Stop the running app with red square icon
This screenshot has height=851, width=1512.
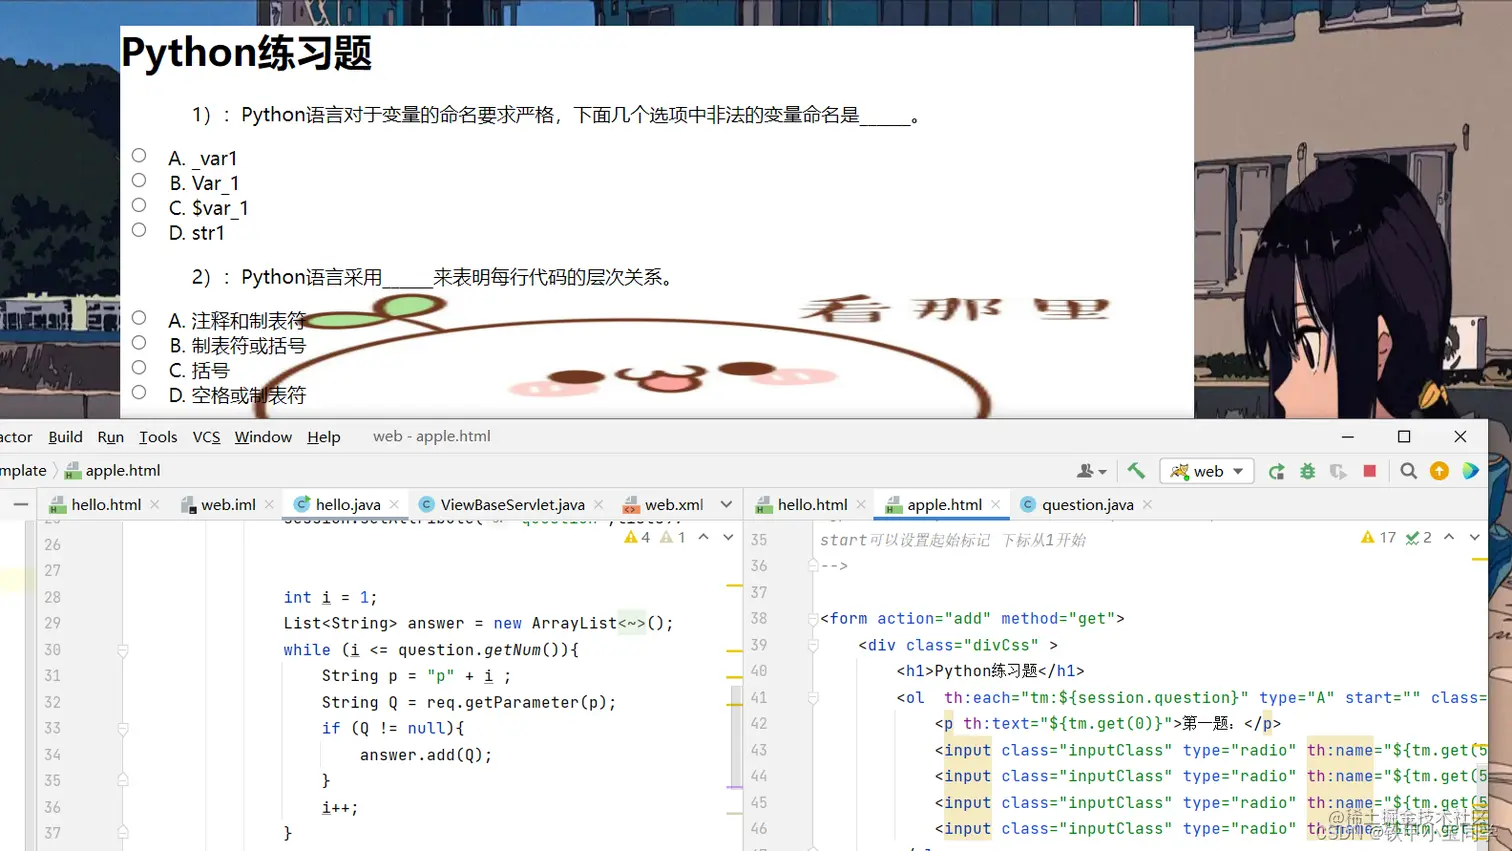(x=1369, y=470)
